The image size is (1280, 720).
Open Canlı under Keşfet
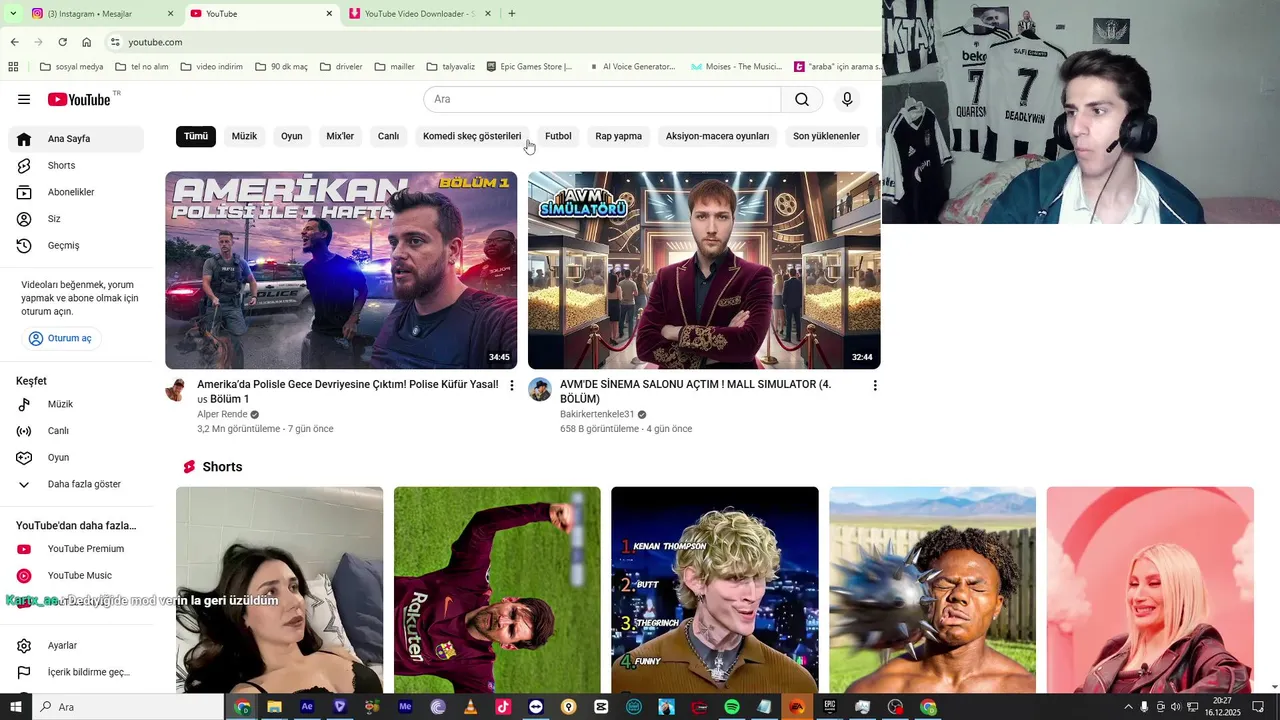point(76,431)
